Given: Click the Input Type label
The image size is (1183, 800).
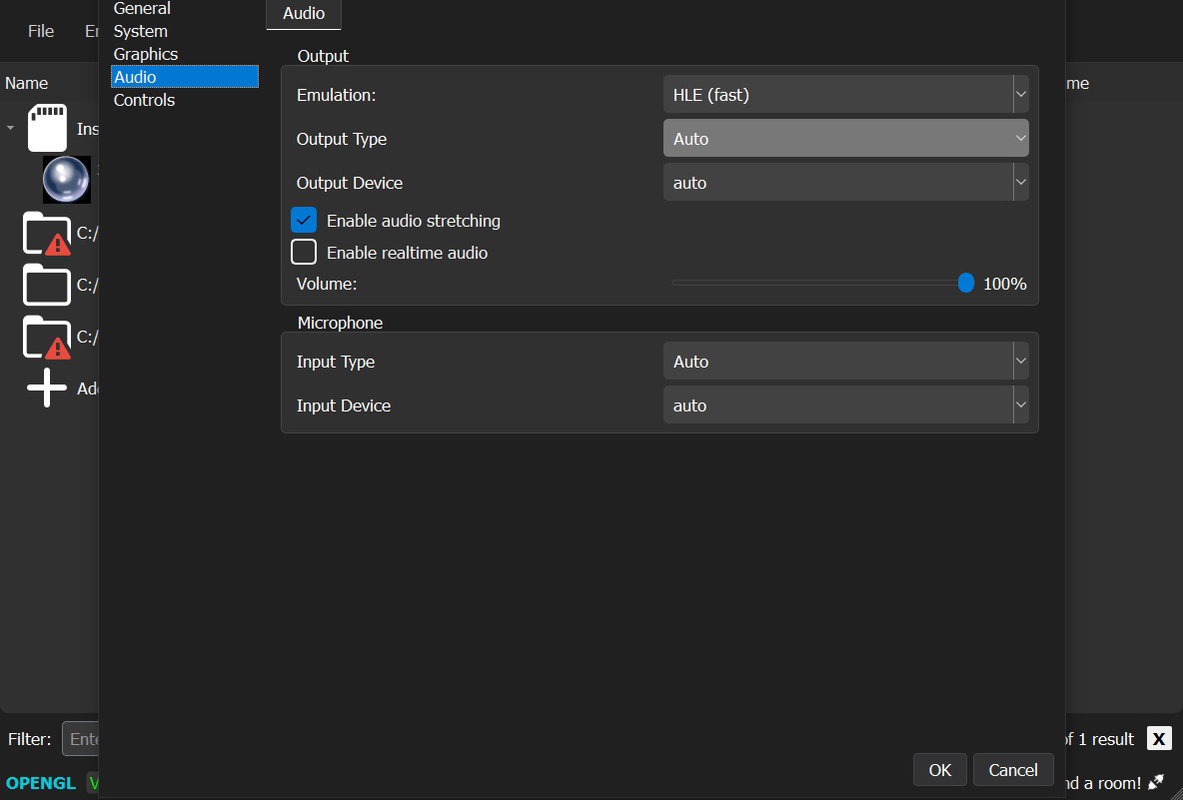Looking at the screenshot, I should 336,362.
